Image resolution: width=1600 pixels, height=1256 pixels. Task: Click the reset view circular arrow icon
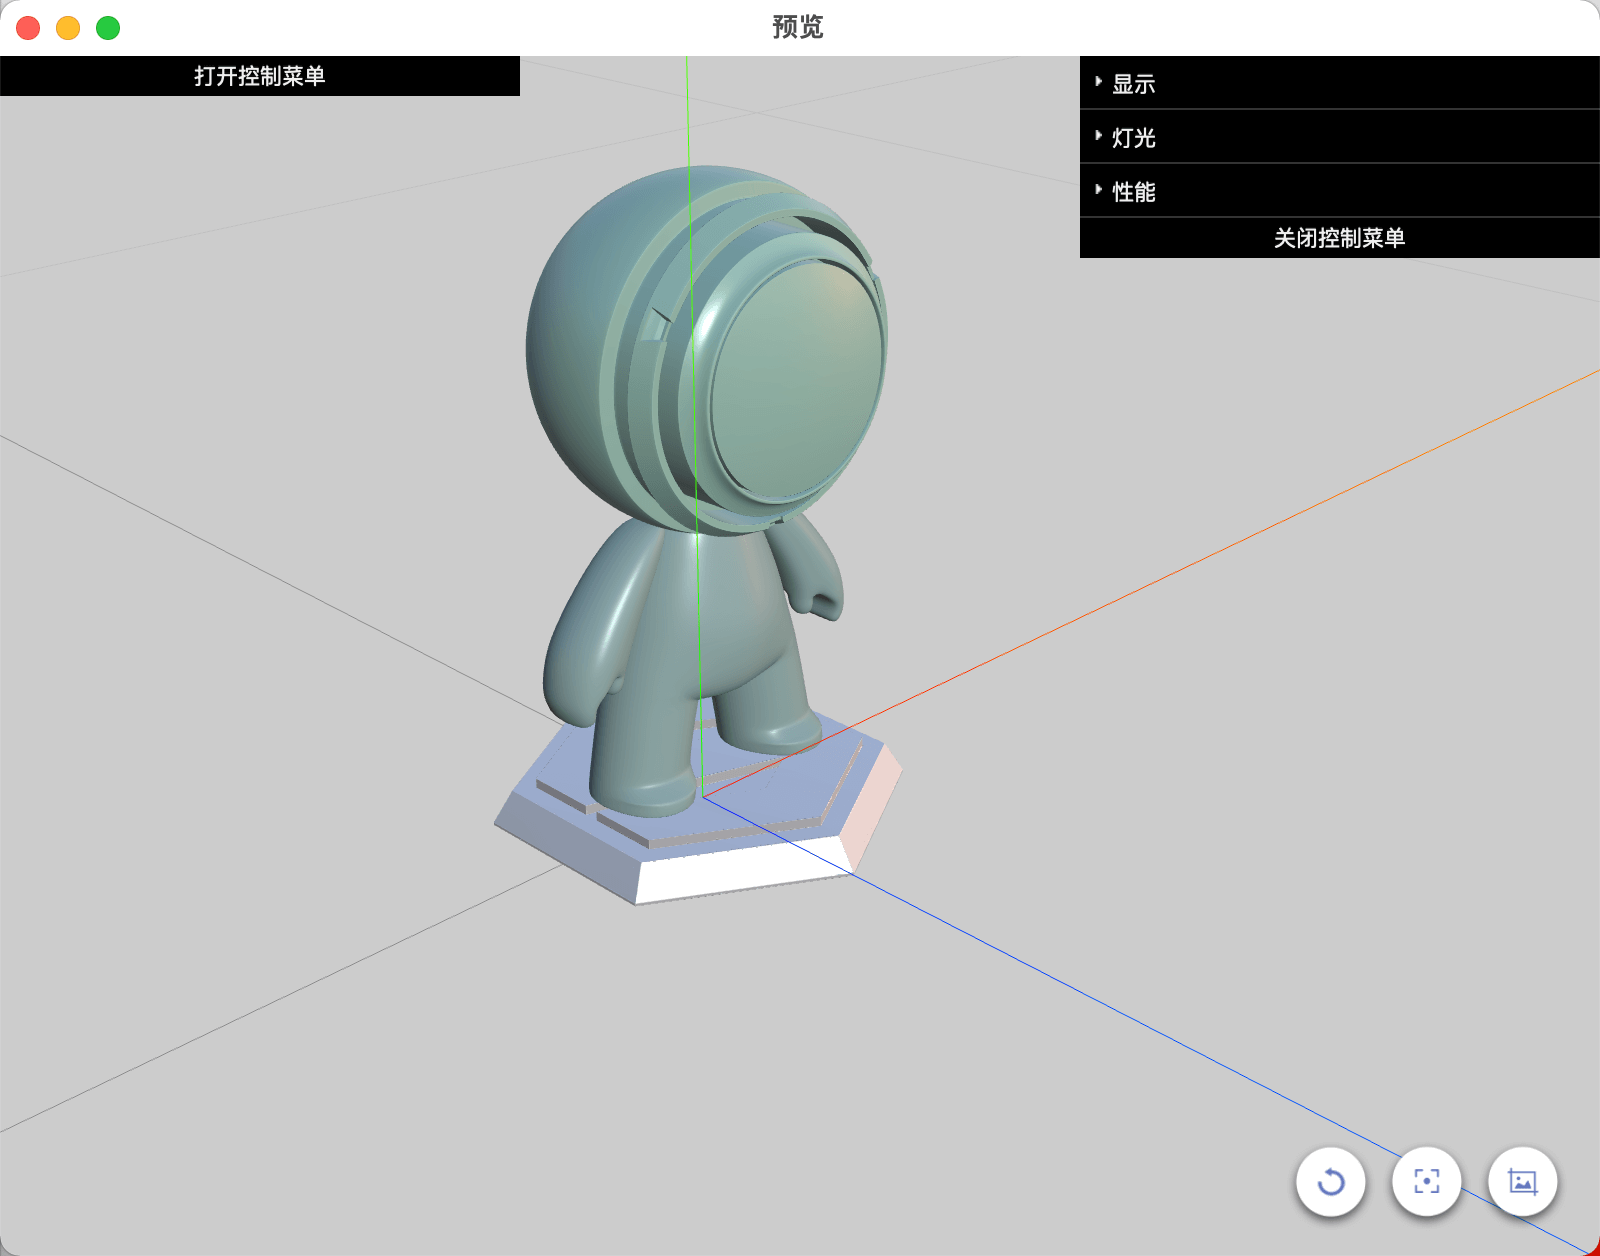[1330, 1182]
